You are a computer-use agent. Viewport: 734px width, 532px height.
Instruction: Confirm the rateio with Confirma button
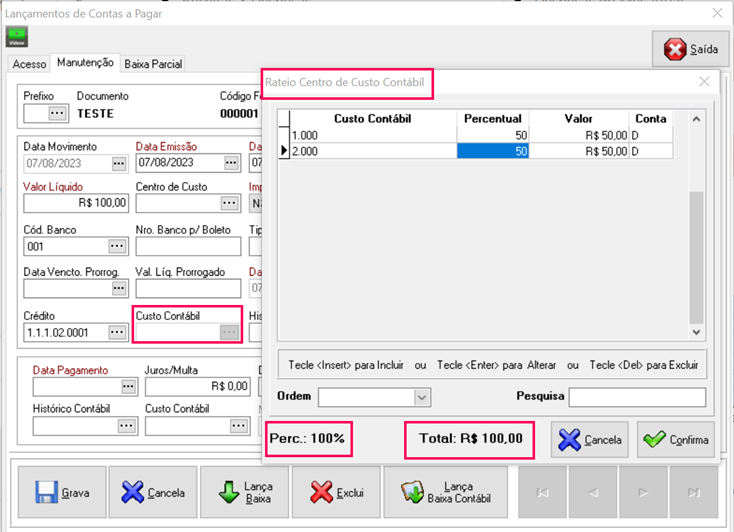tap(675, 440)
